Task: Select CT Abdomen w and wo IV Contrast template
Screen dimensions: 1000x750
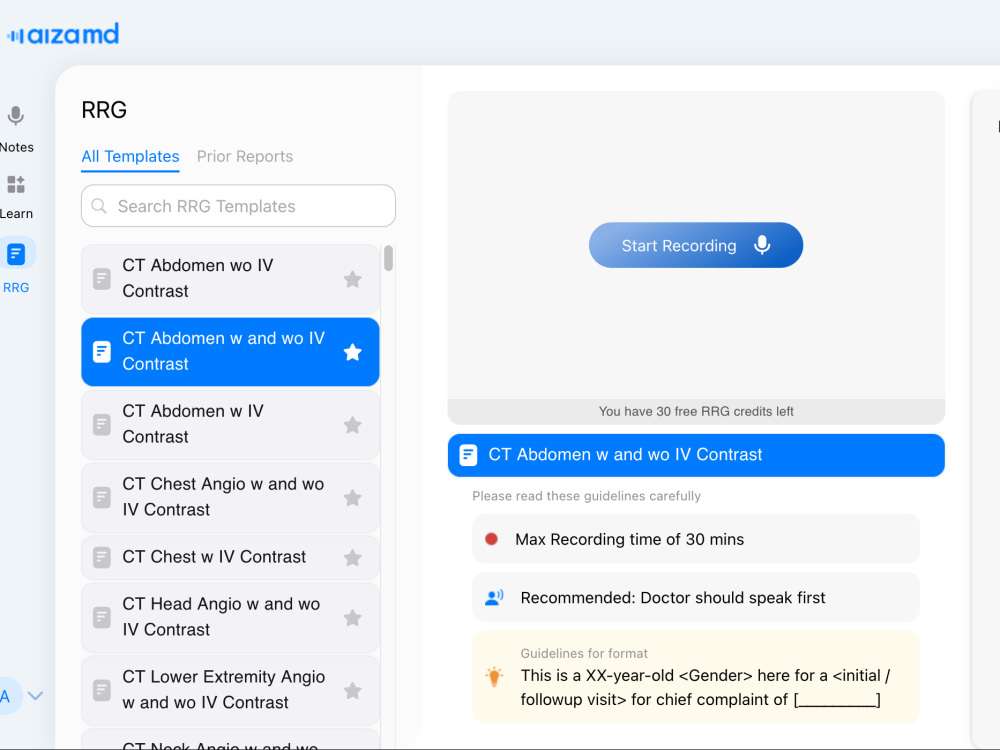Action: tap(230, 352)
